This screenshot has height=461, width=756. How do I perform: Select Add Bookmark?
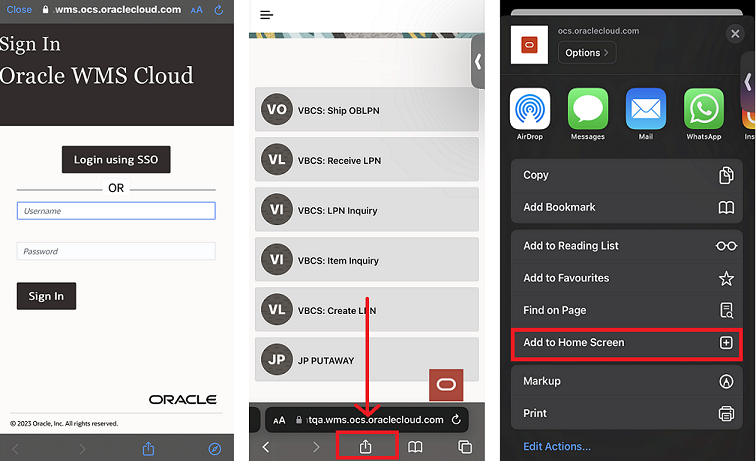(x=627, y=207)
